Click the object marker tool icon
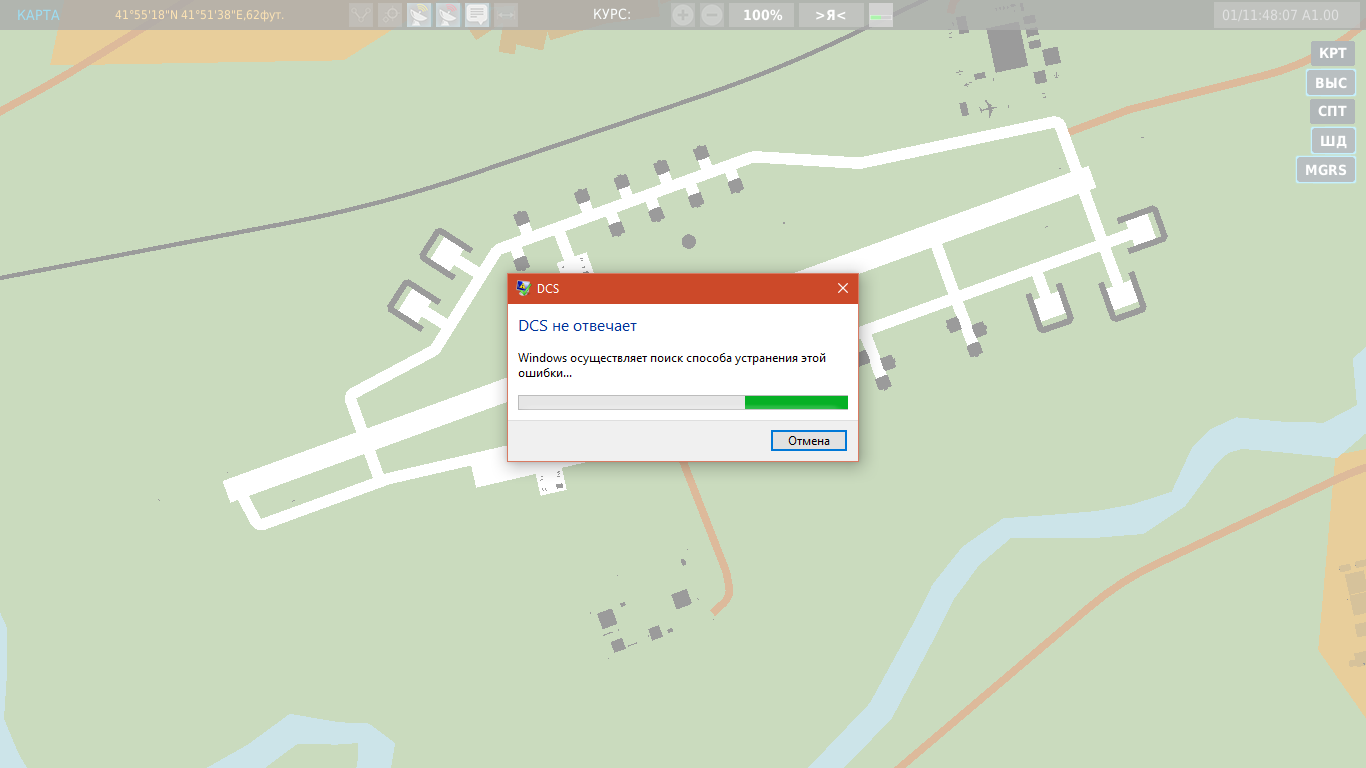This screenshot has height=768, width=1366. click(x=390, y=15)
